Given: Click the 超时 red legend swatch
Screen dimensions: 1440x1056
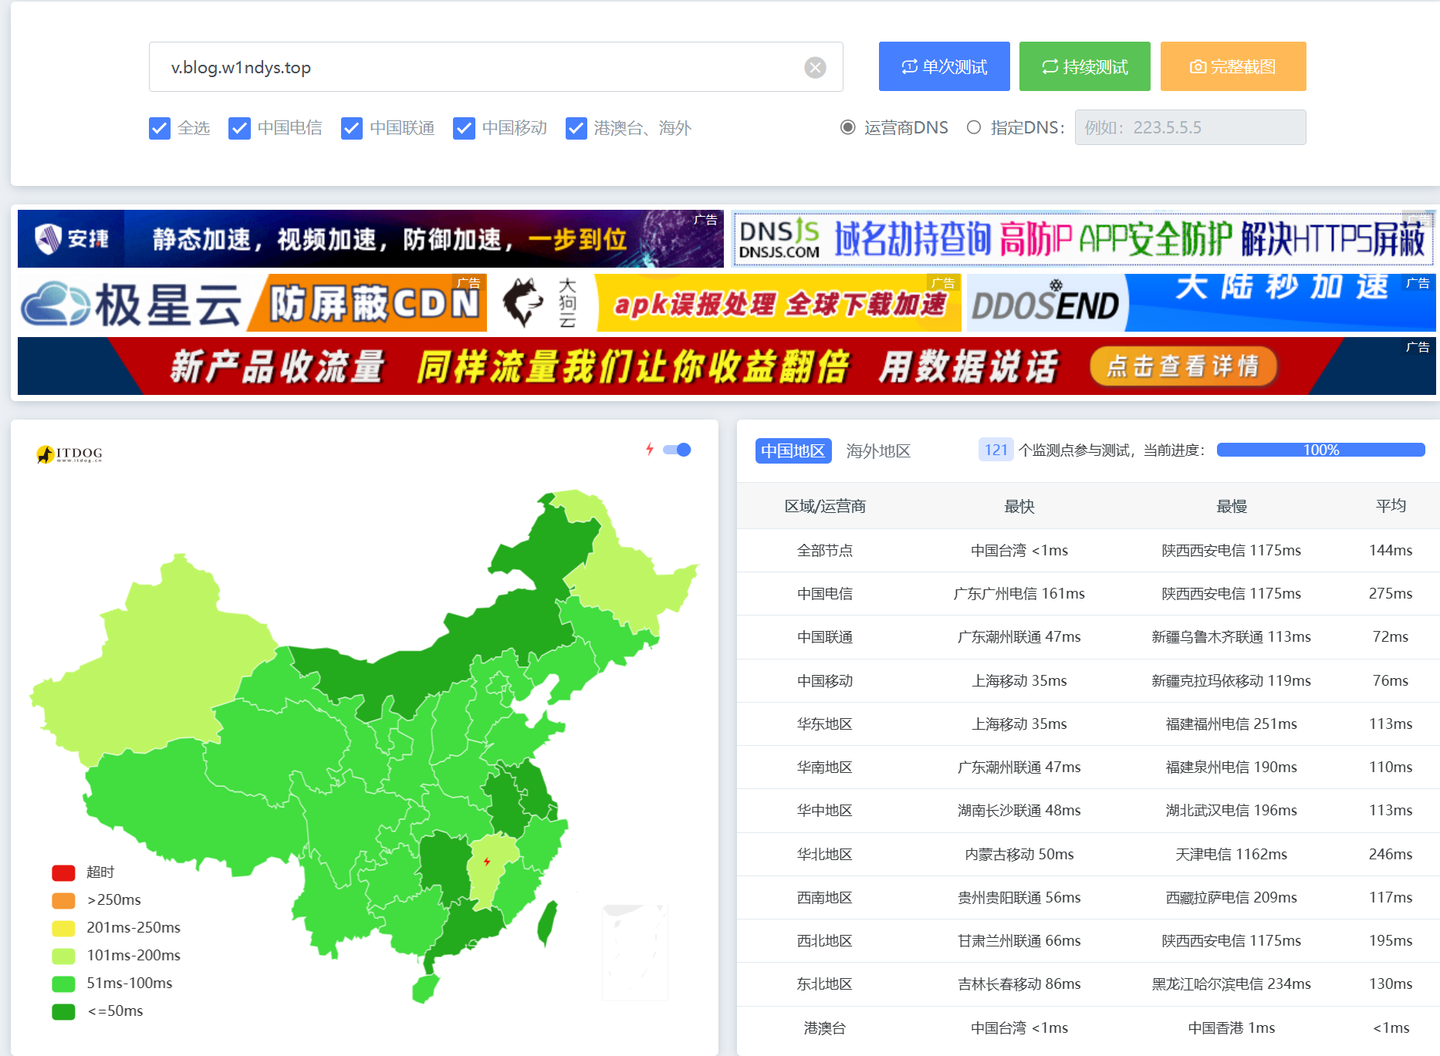Looking at the screenshot, I should coord(63,872).
